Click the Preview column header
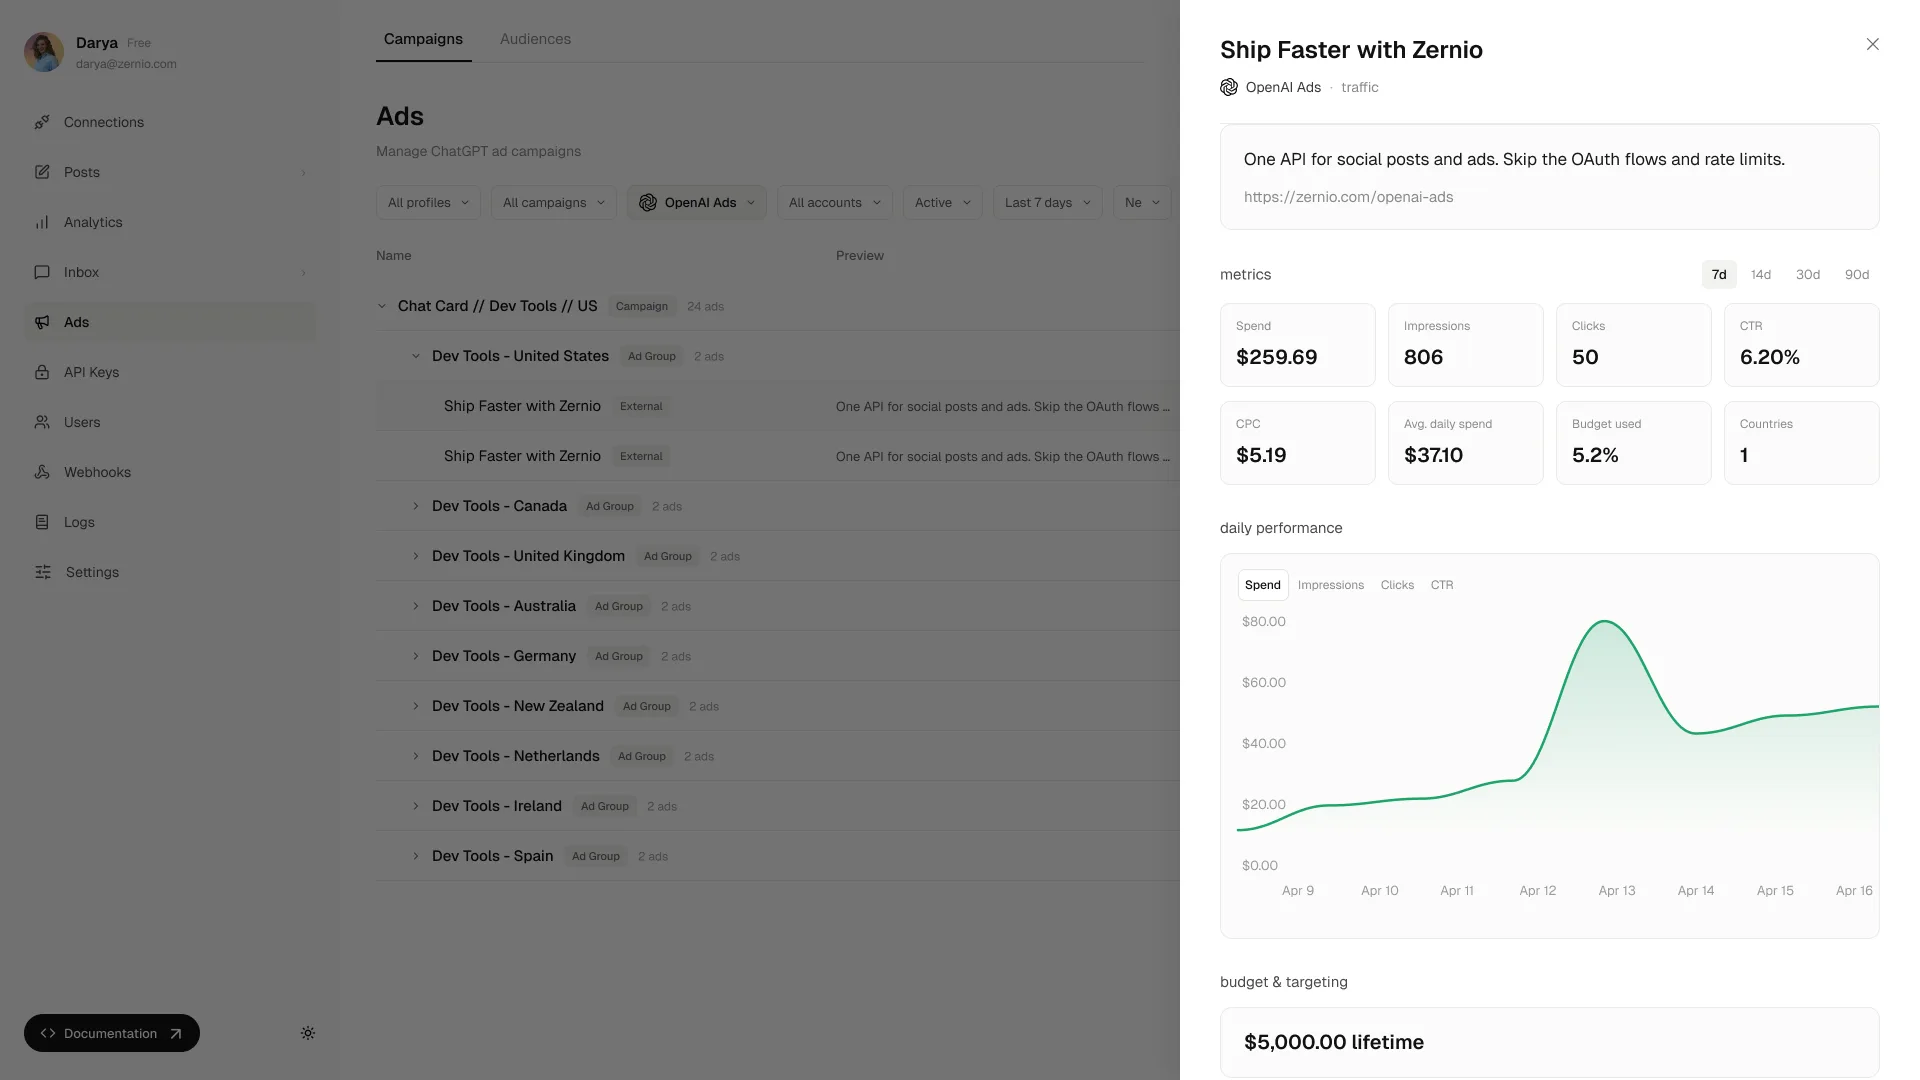The height and width of the screenshot is (1080, 1920). 860,256
